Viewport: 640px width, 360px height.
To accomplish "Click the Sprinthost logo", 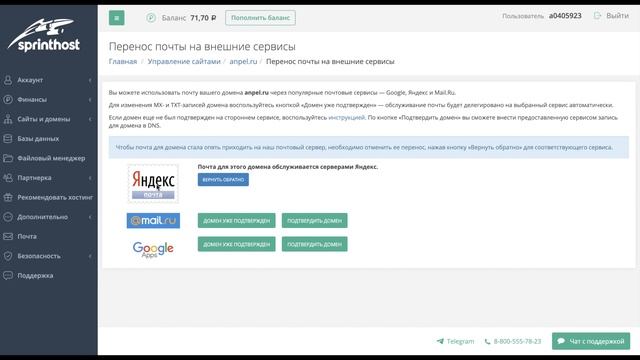I will coord(44,36).
